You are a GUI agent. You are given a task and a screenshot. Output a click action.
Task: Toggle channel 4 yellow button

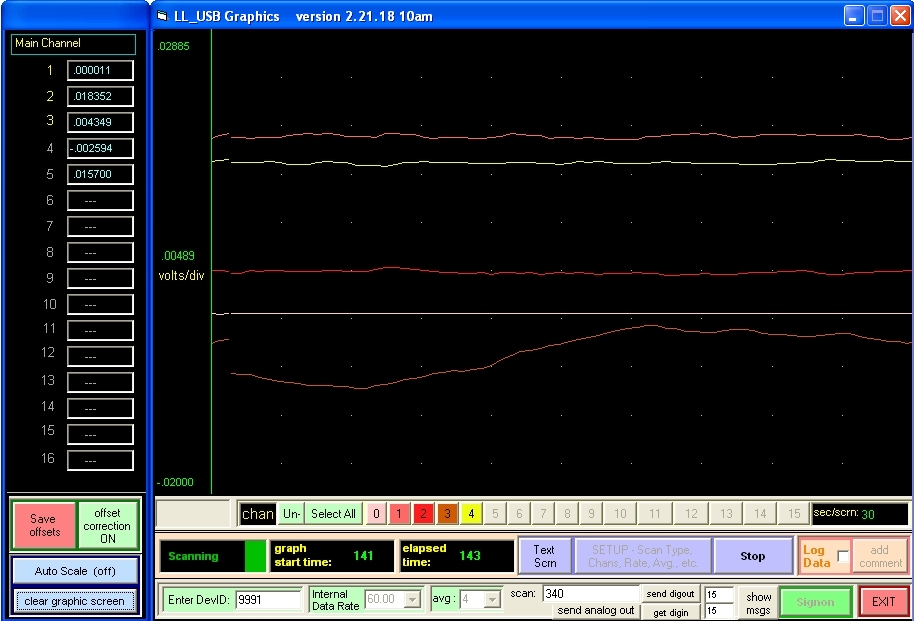tap(471, 514)
